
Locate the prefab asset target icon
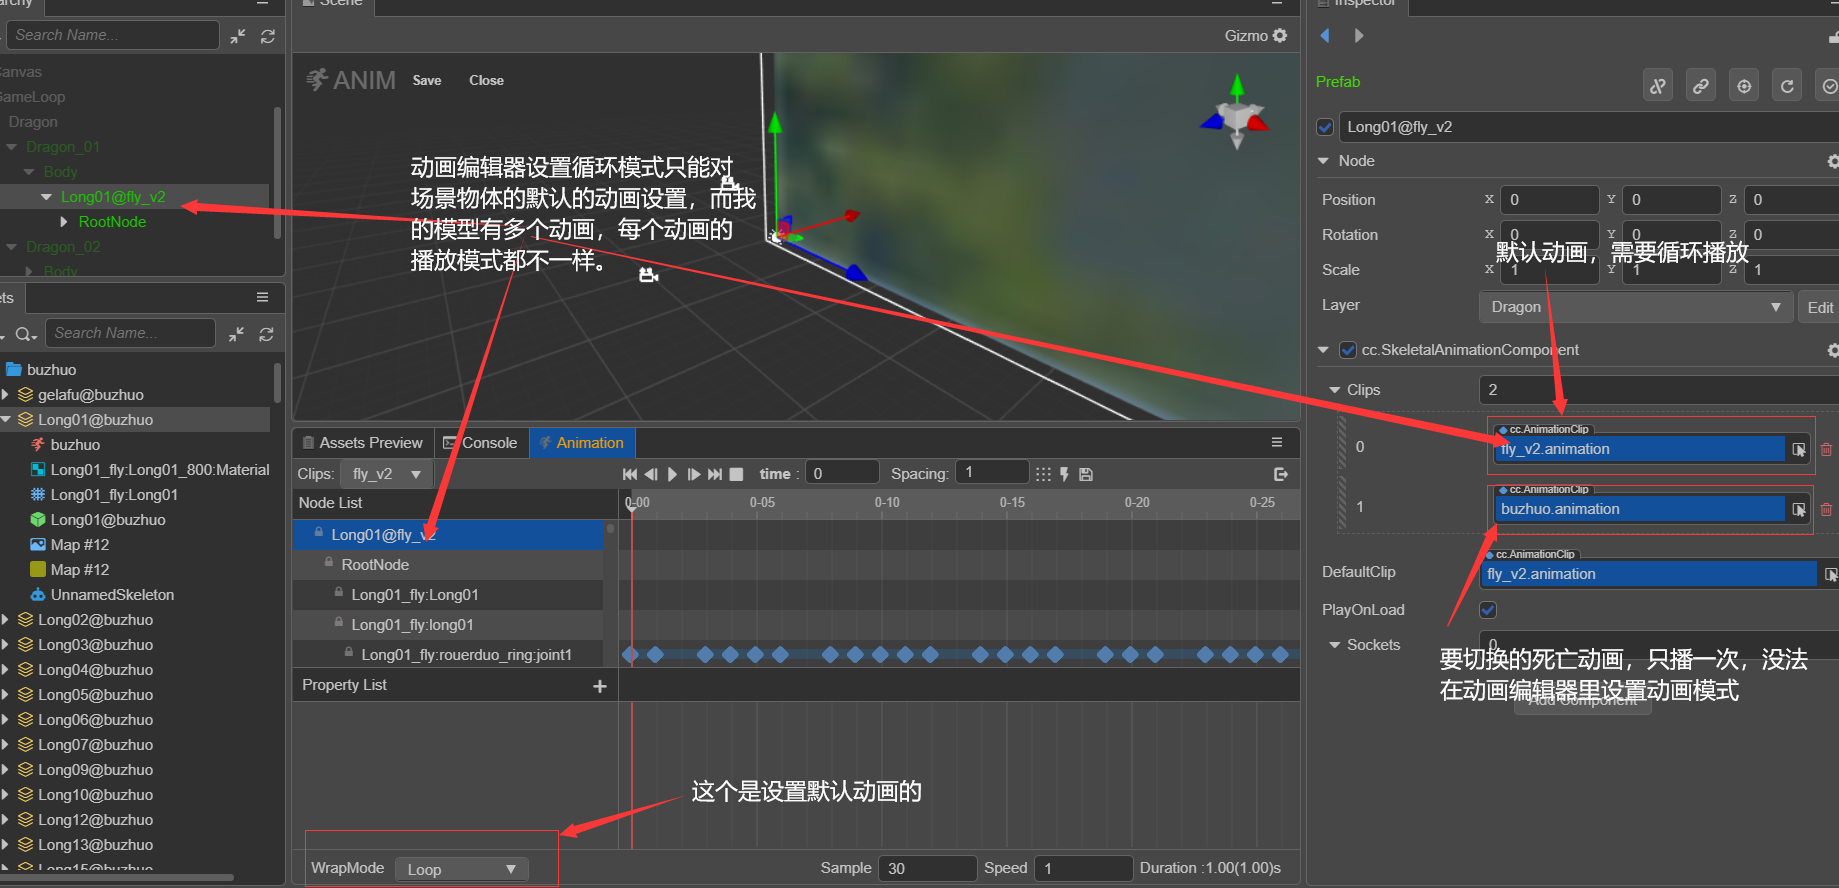[x=1744, y=86]
